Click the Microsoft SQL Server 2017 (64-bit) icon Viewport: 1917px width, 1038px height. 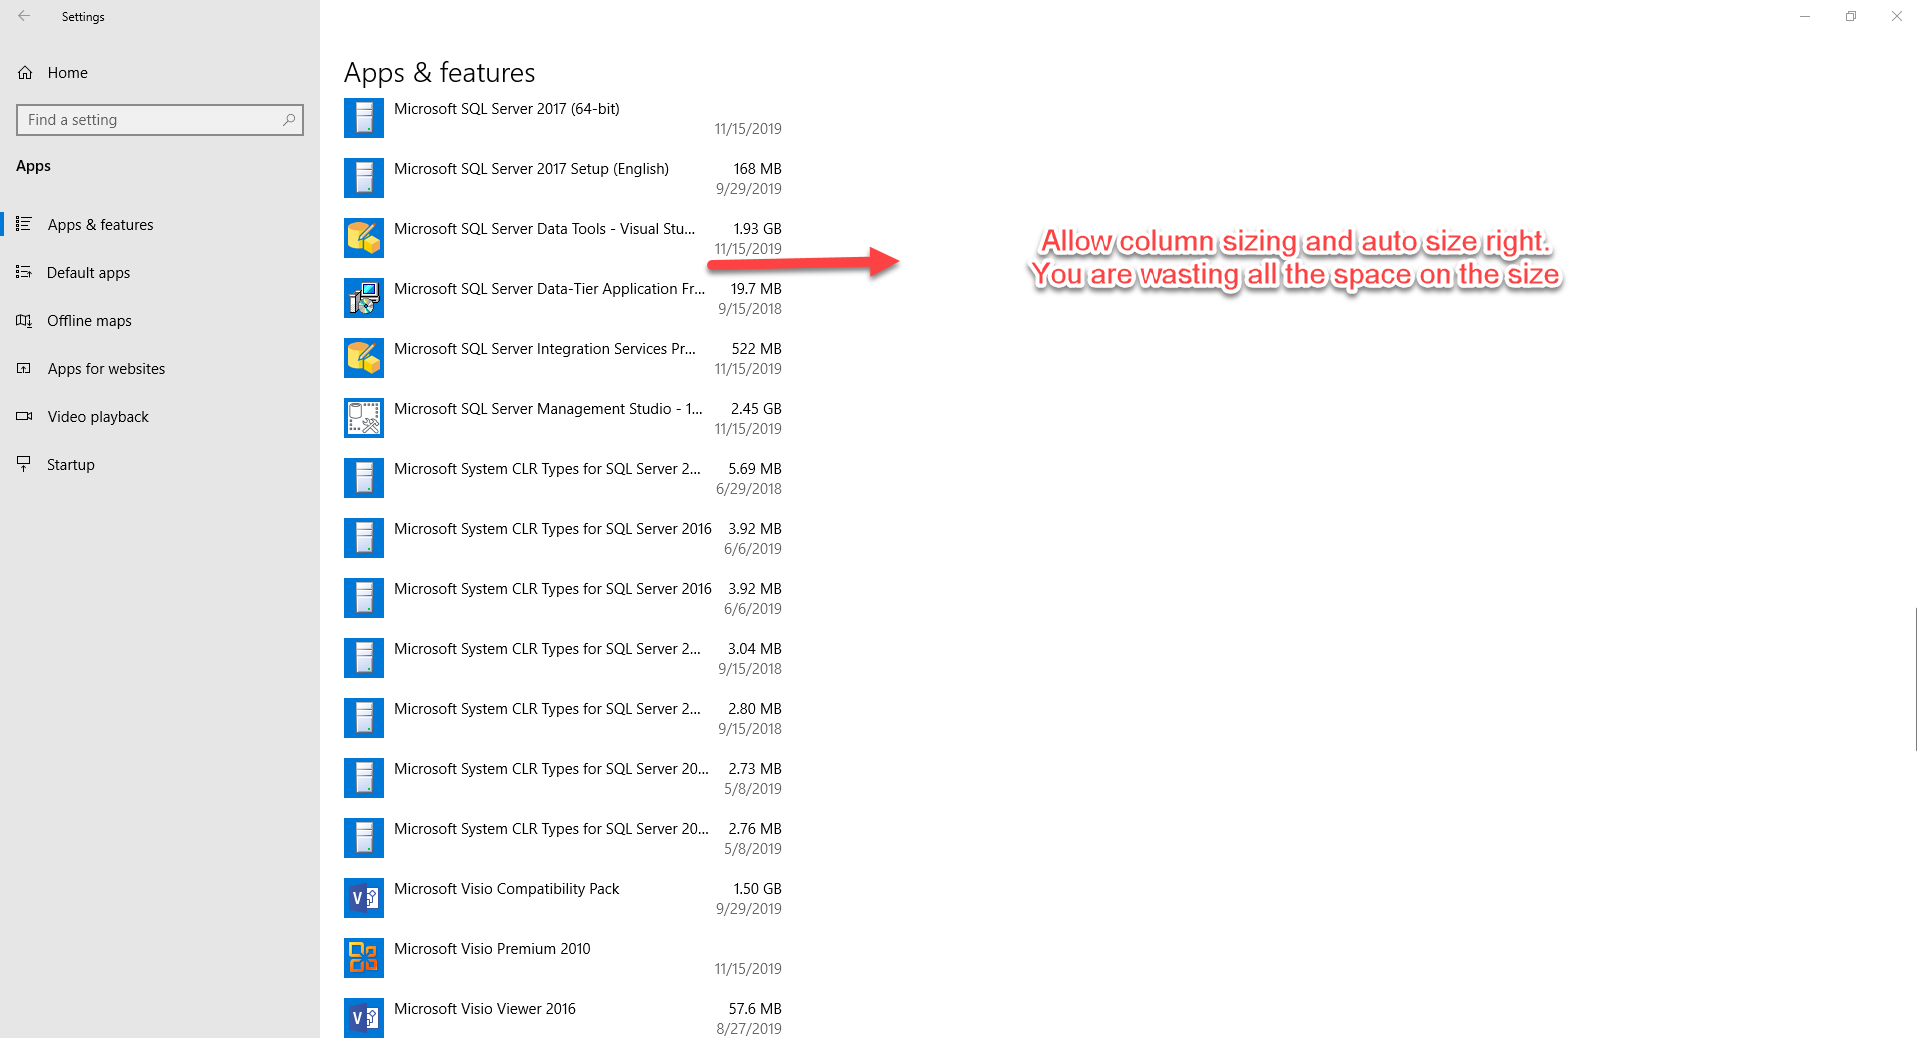pos(364,118)
